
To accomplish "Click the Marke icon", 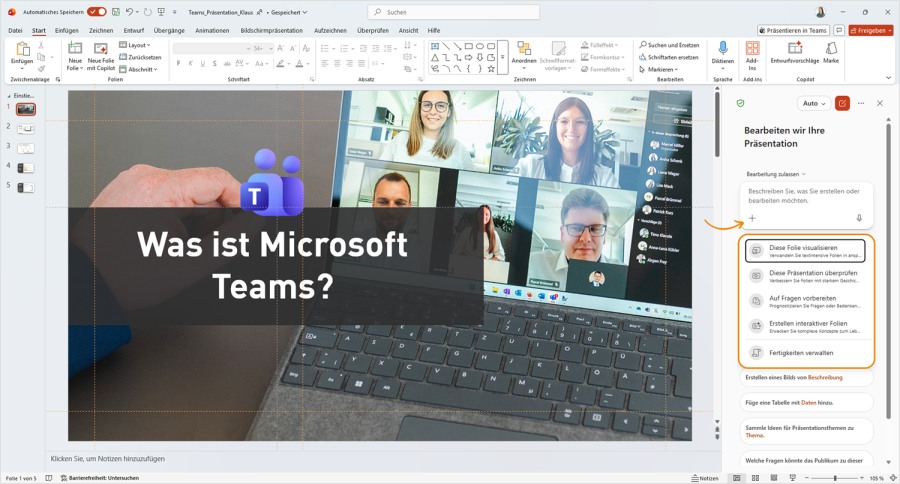I will click(831, 48).
